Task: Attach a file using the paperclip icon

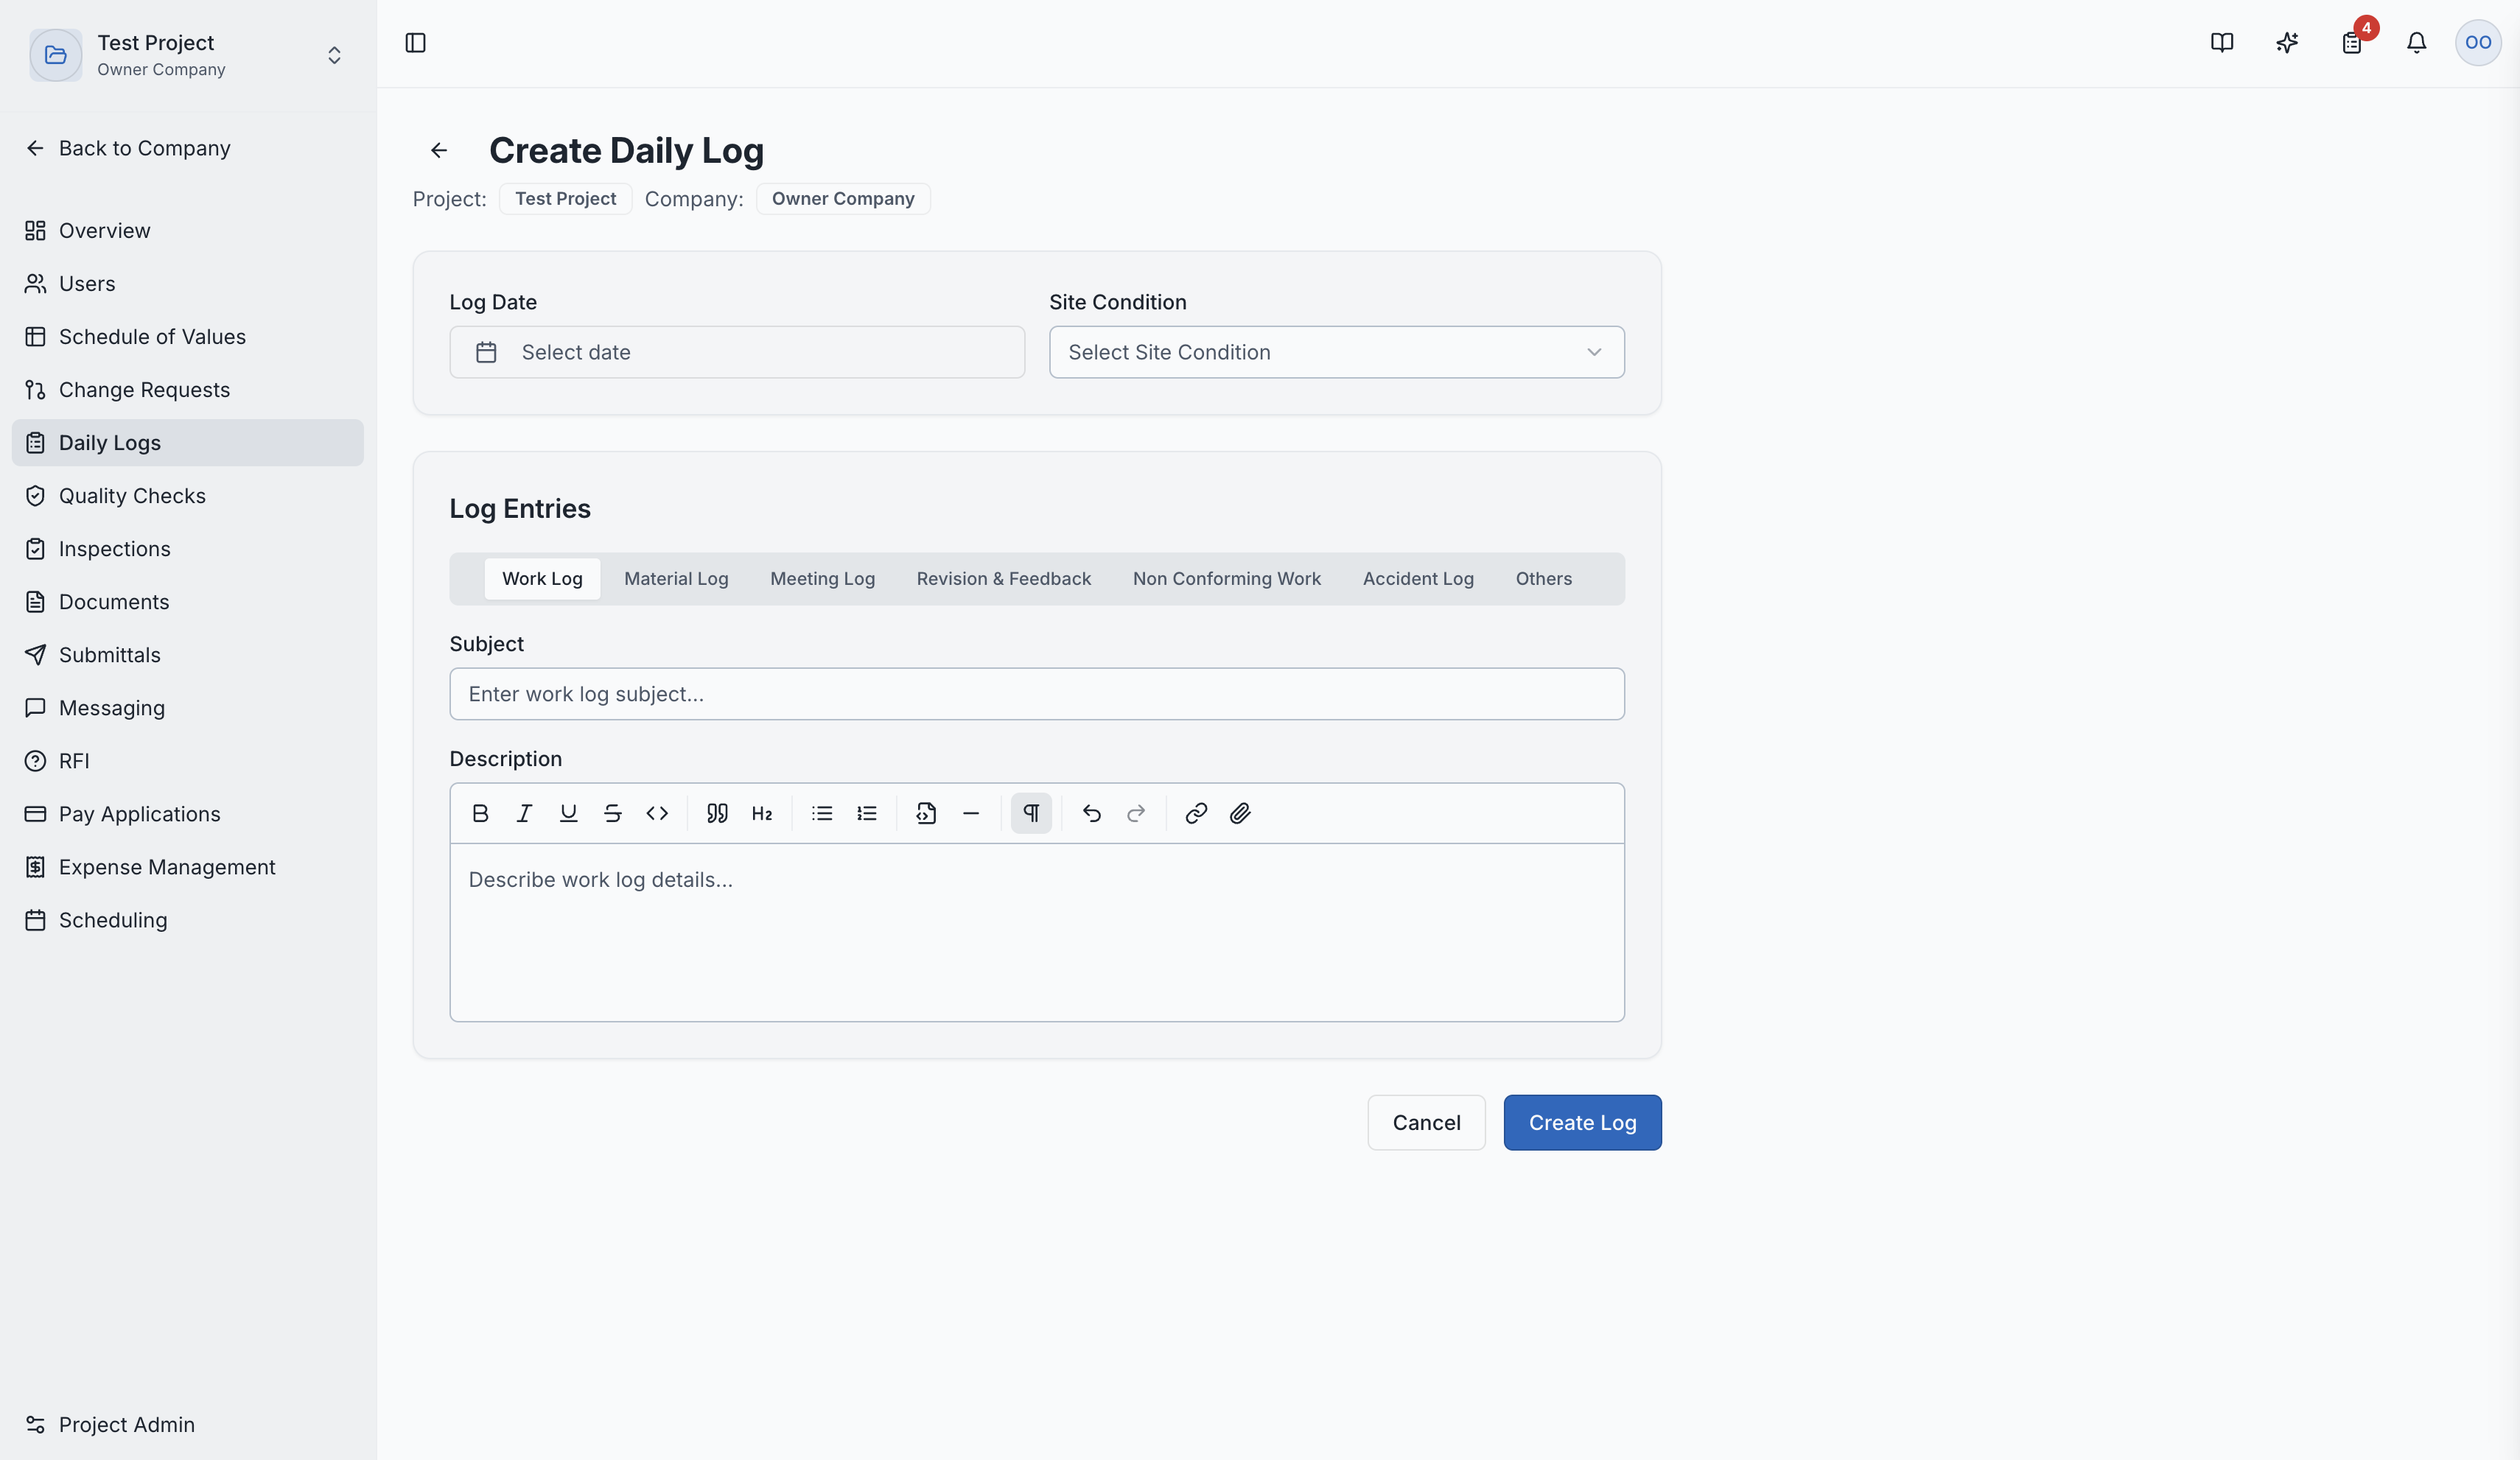Action: tap(1240, 813)
